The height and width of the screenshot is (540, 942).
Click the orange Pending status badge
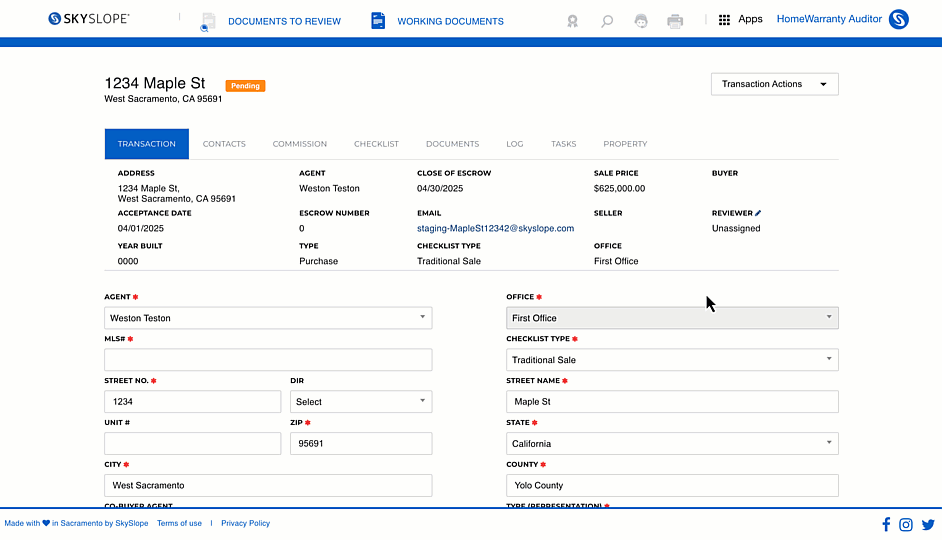point(245,86)
